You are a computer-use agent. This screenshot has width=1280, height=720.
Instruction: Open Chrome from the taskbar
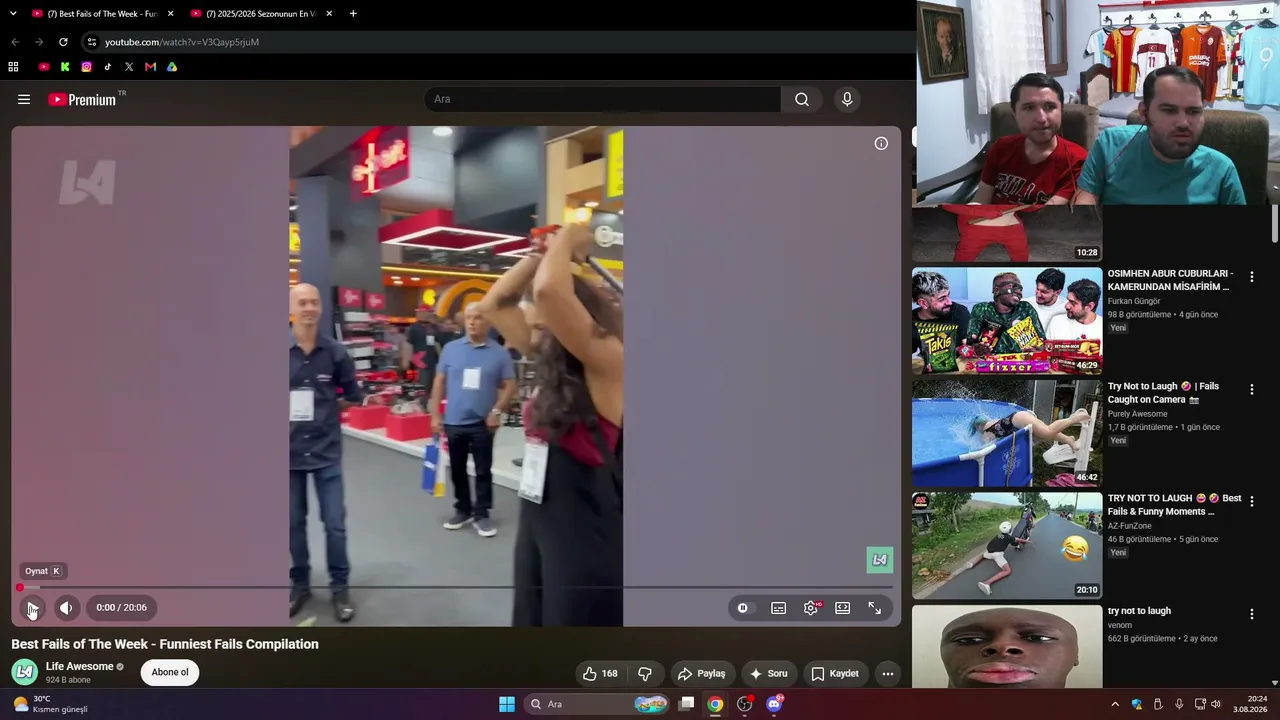pyautogui.click(x=715, y=704)
